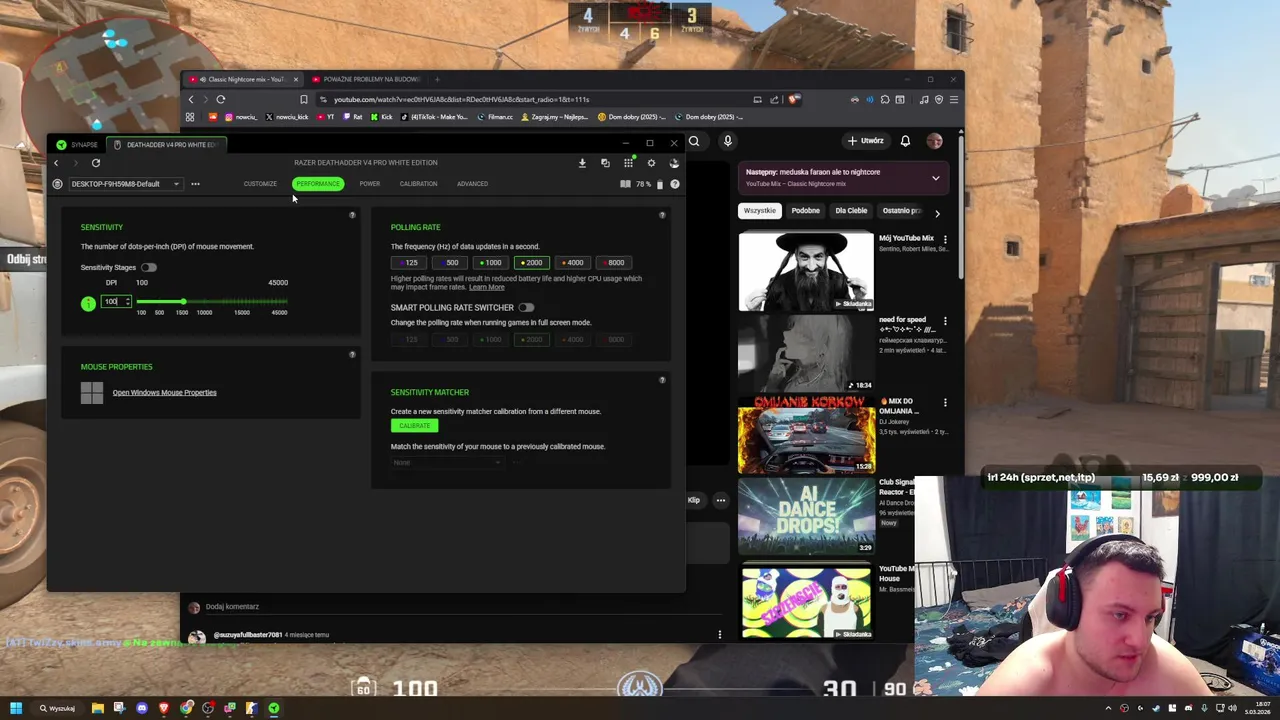
Task: Expand the Następny playlist panel chevron
Action: [935, 178]
